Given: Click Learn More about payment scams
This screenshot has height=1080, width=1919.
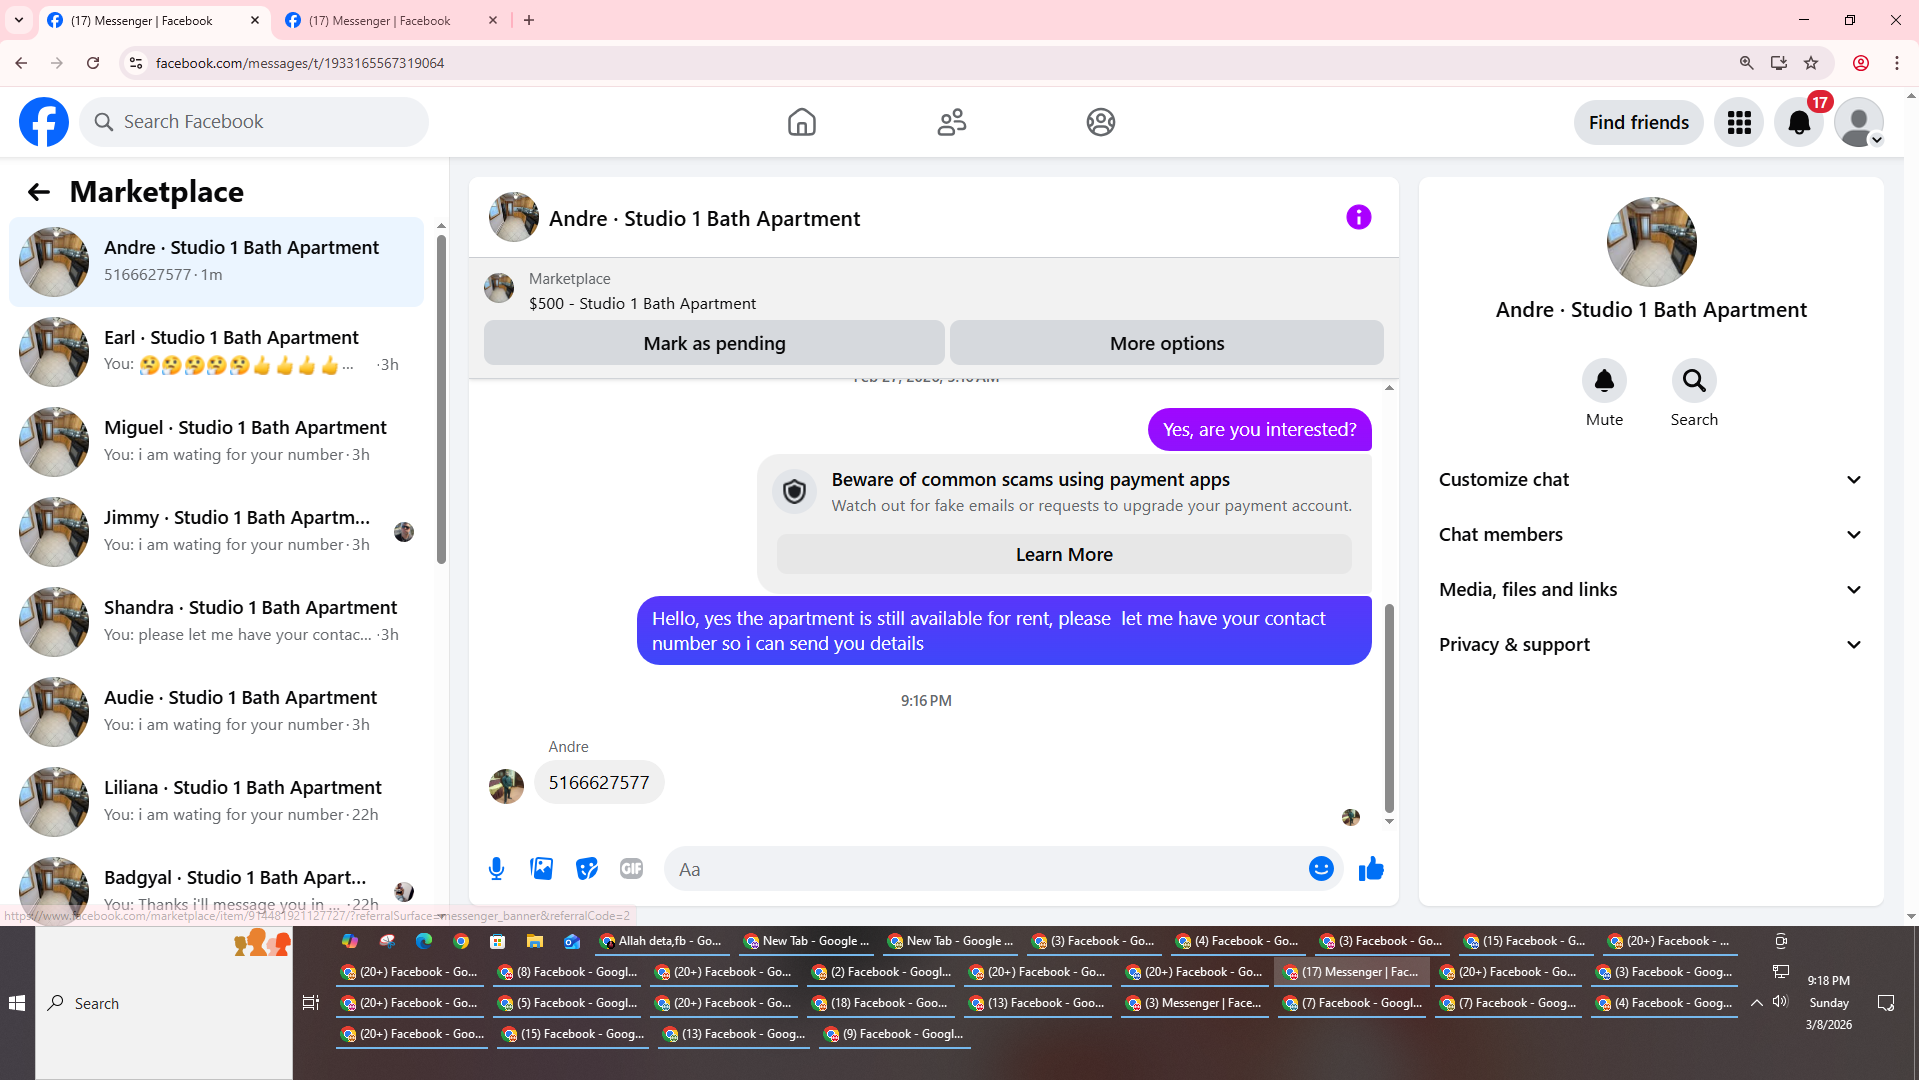Looking at the screenshot, I should [x=1064, y=555].
